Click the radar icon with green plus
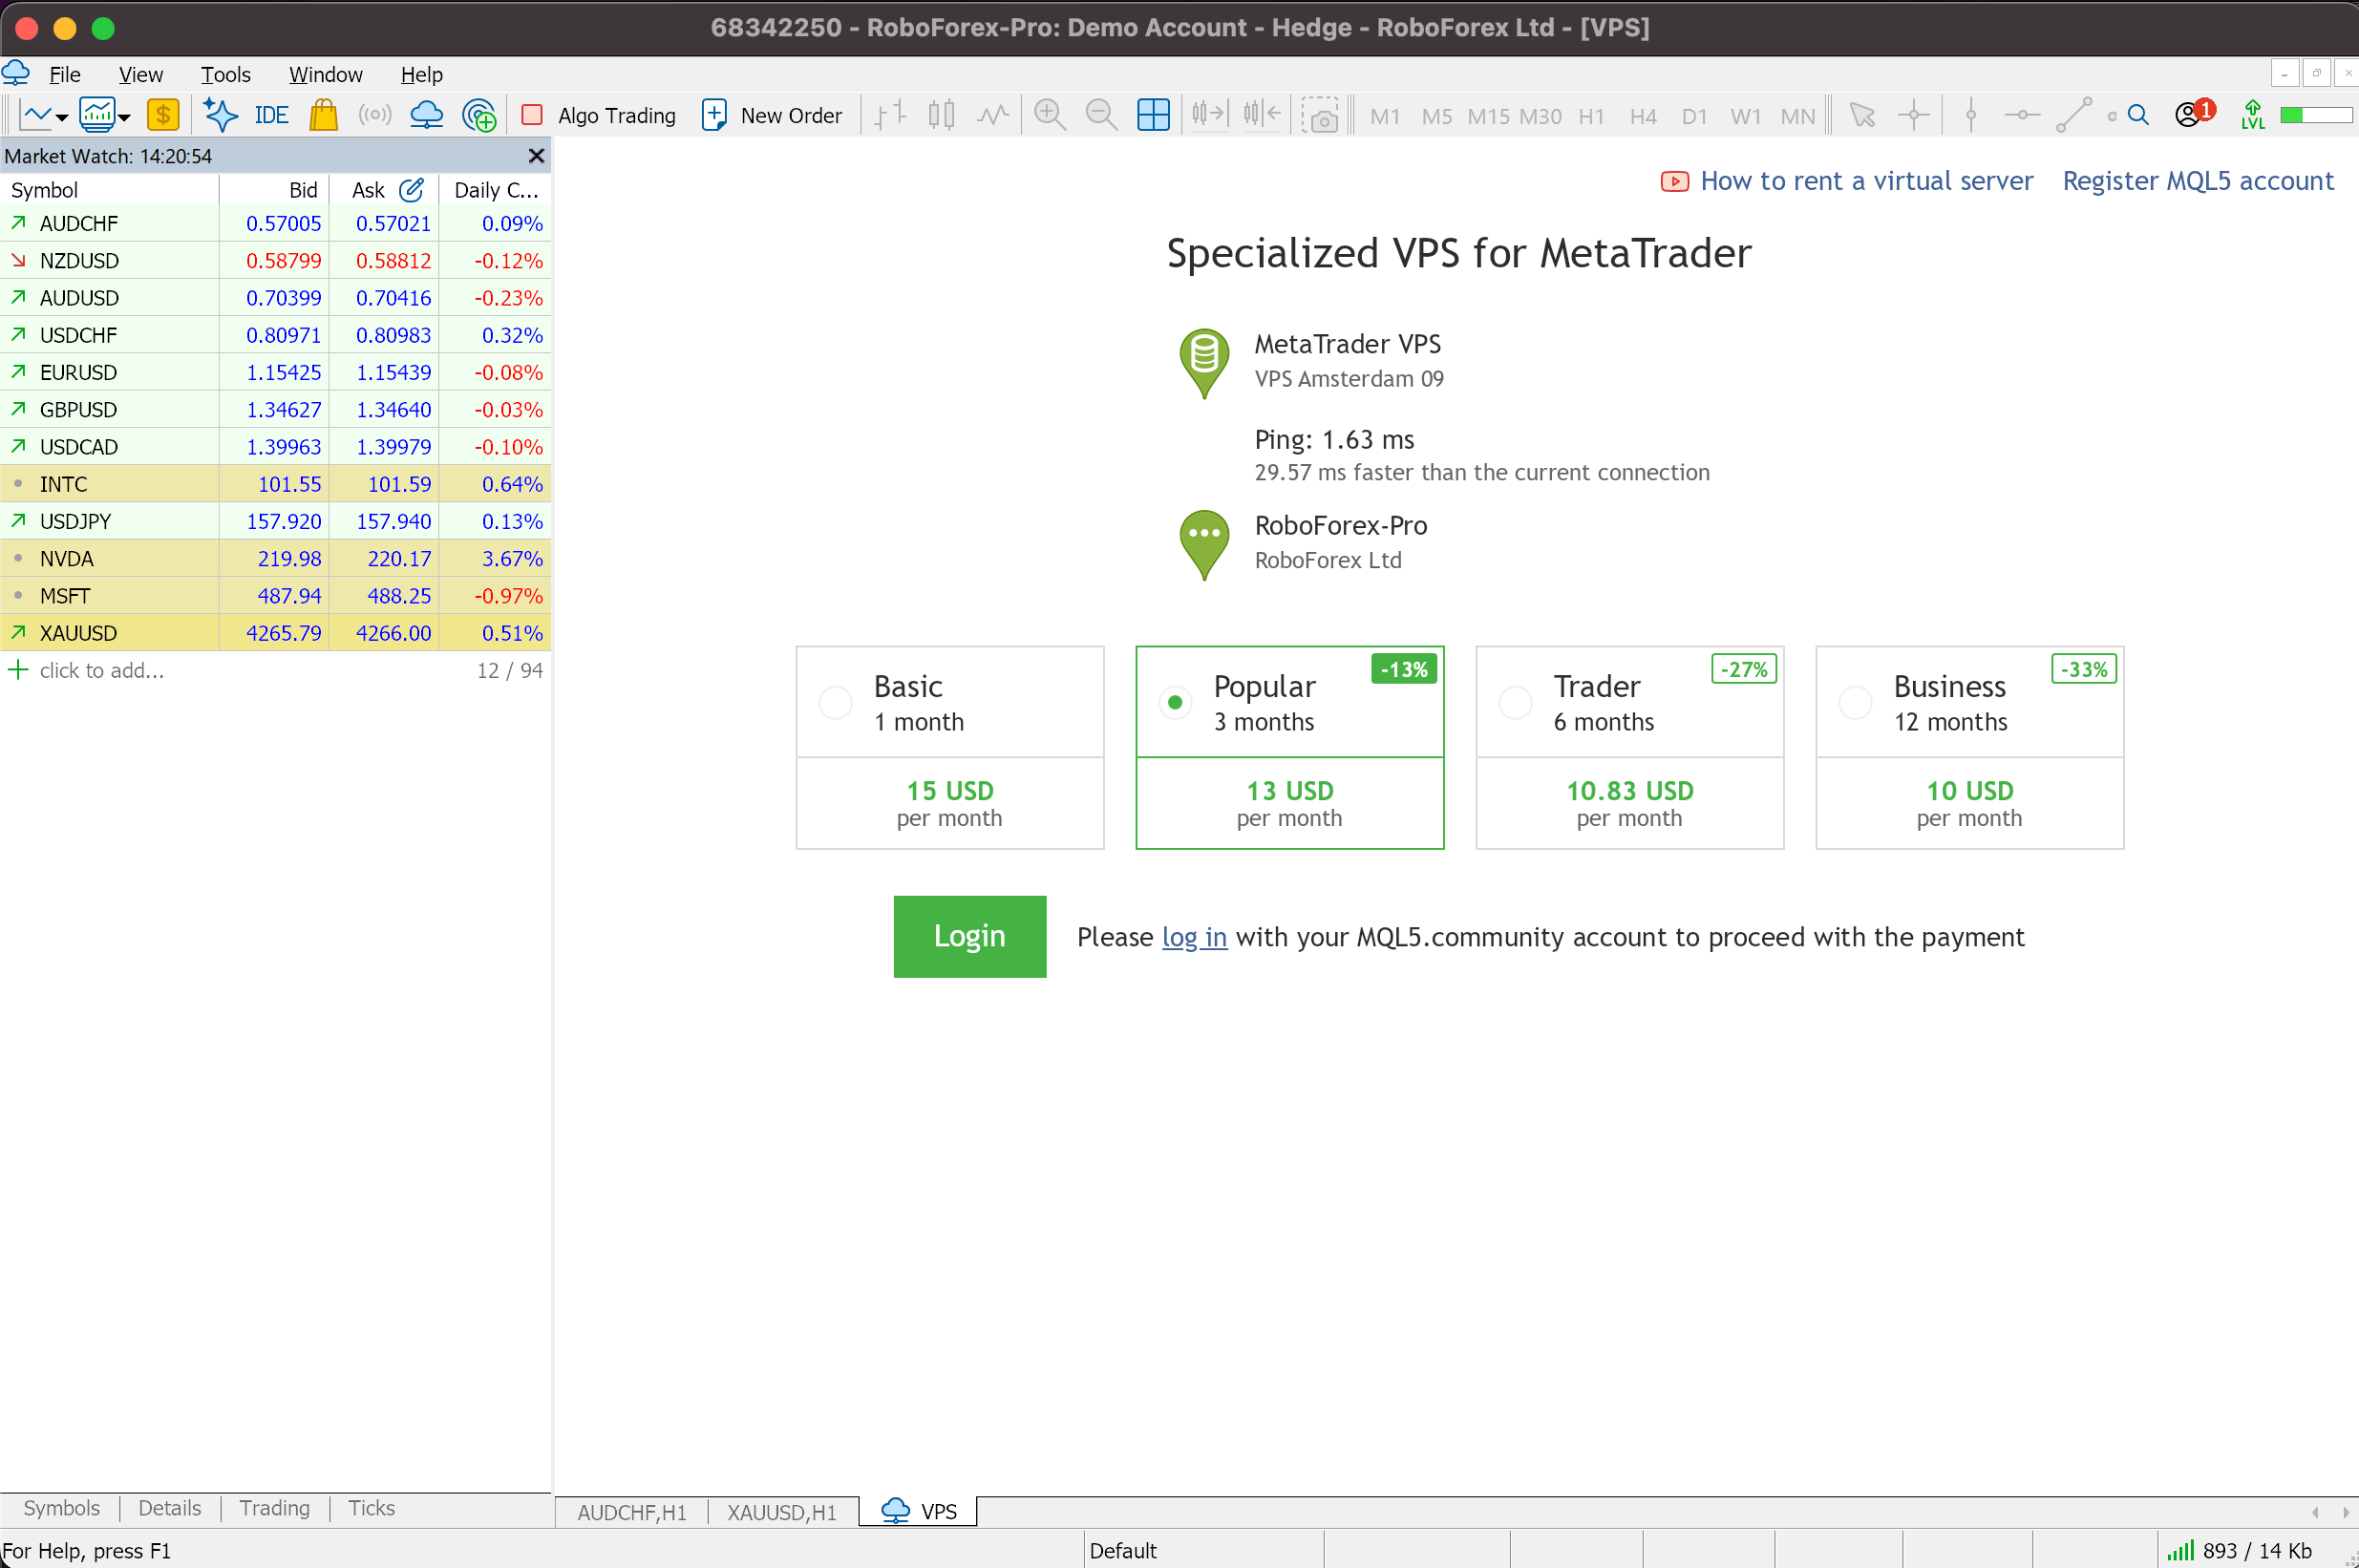 tap(480, 115)
